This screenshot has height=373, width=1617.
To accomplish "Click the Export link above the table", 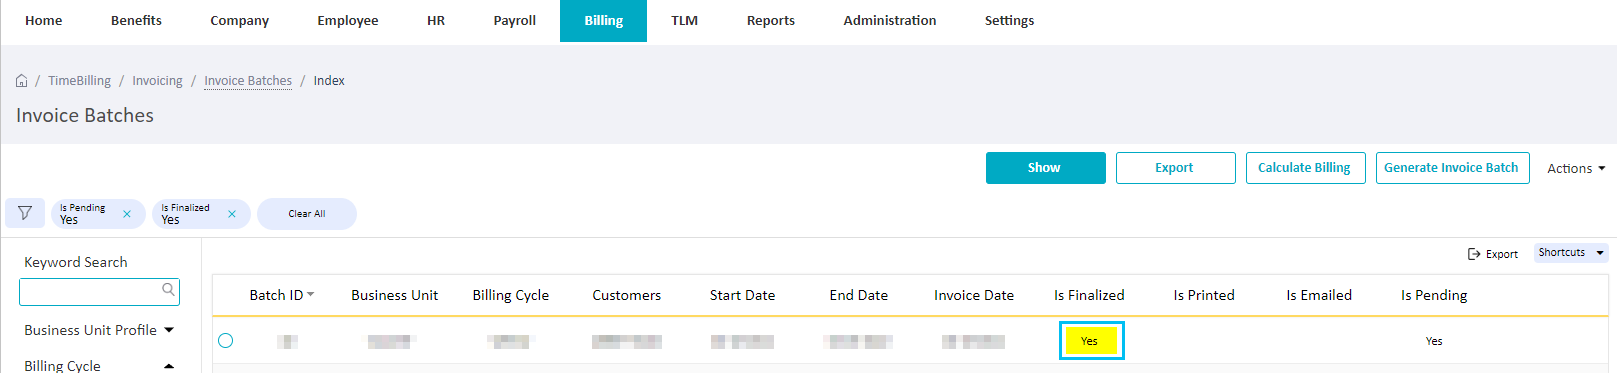I will (x=1492, y=254).
